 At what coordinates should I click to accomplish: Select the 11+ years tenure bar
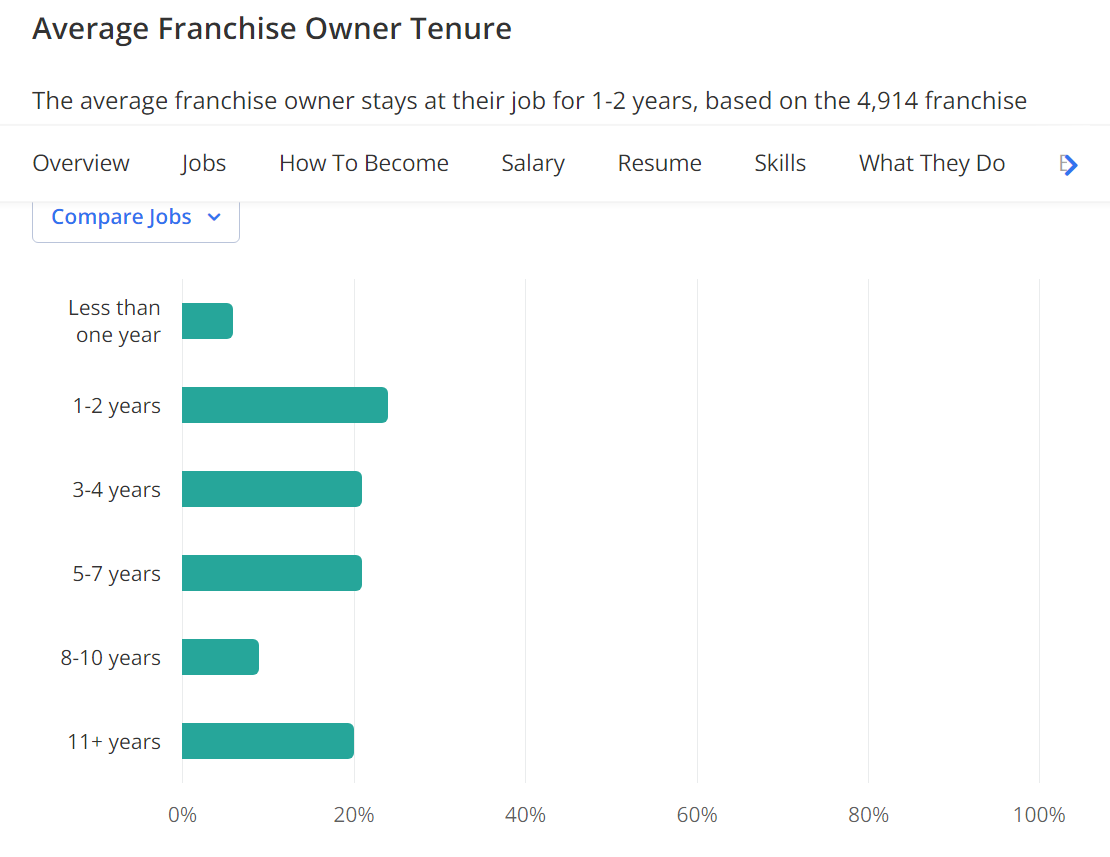pyautogui.click(x=267, y=741)
